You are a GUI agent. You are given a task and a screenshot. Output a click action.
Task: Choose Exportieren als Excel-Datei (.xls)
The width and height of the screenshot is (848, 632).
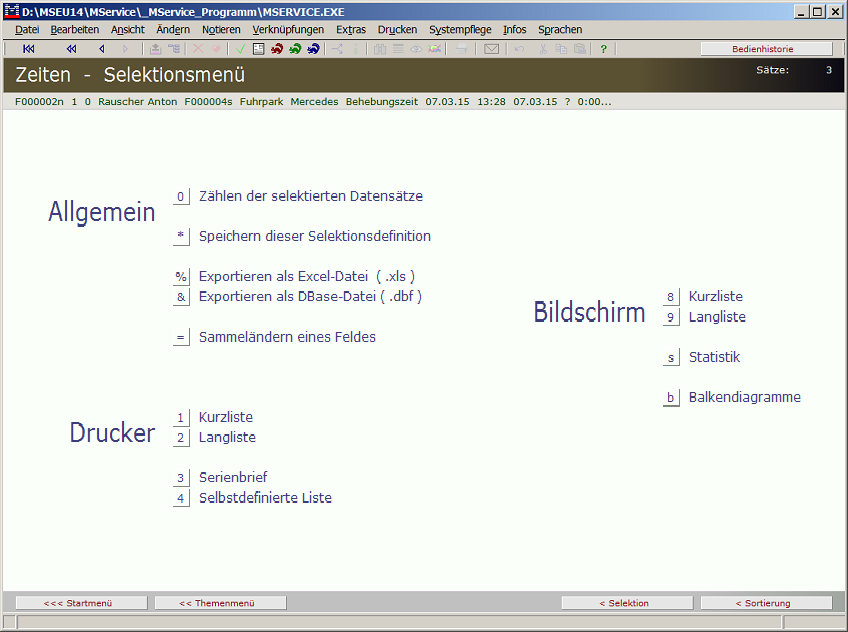[x=306, y=277]
